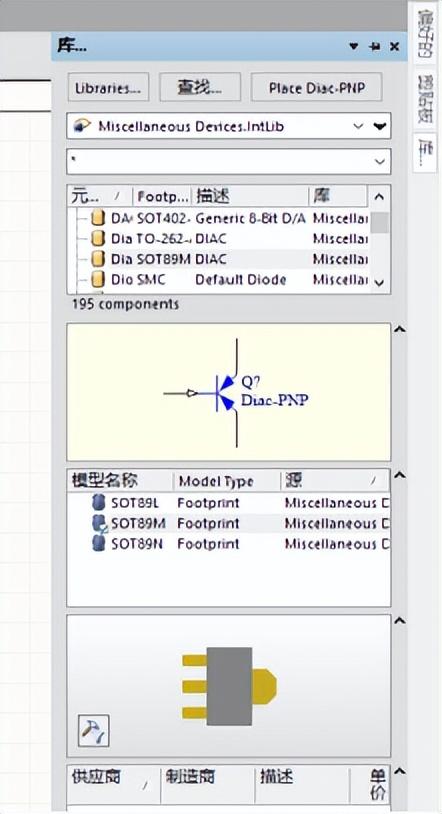Collapse the footprint preview section
This screenshot has width=442, height=814.
399,620
